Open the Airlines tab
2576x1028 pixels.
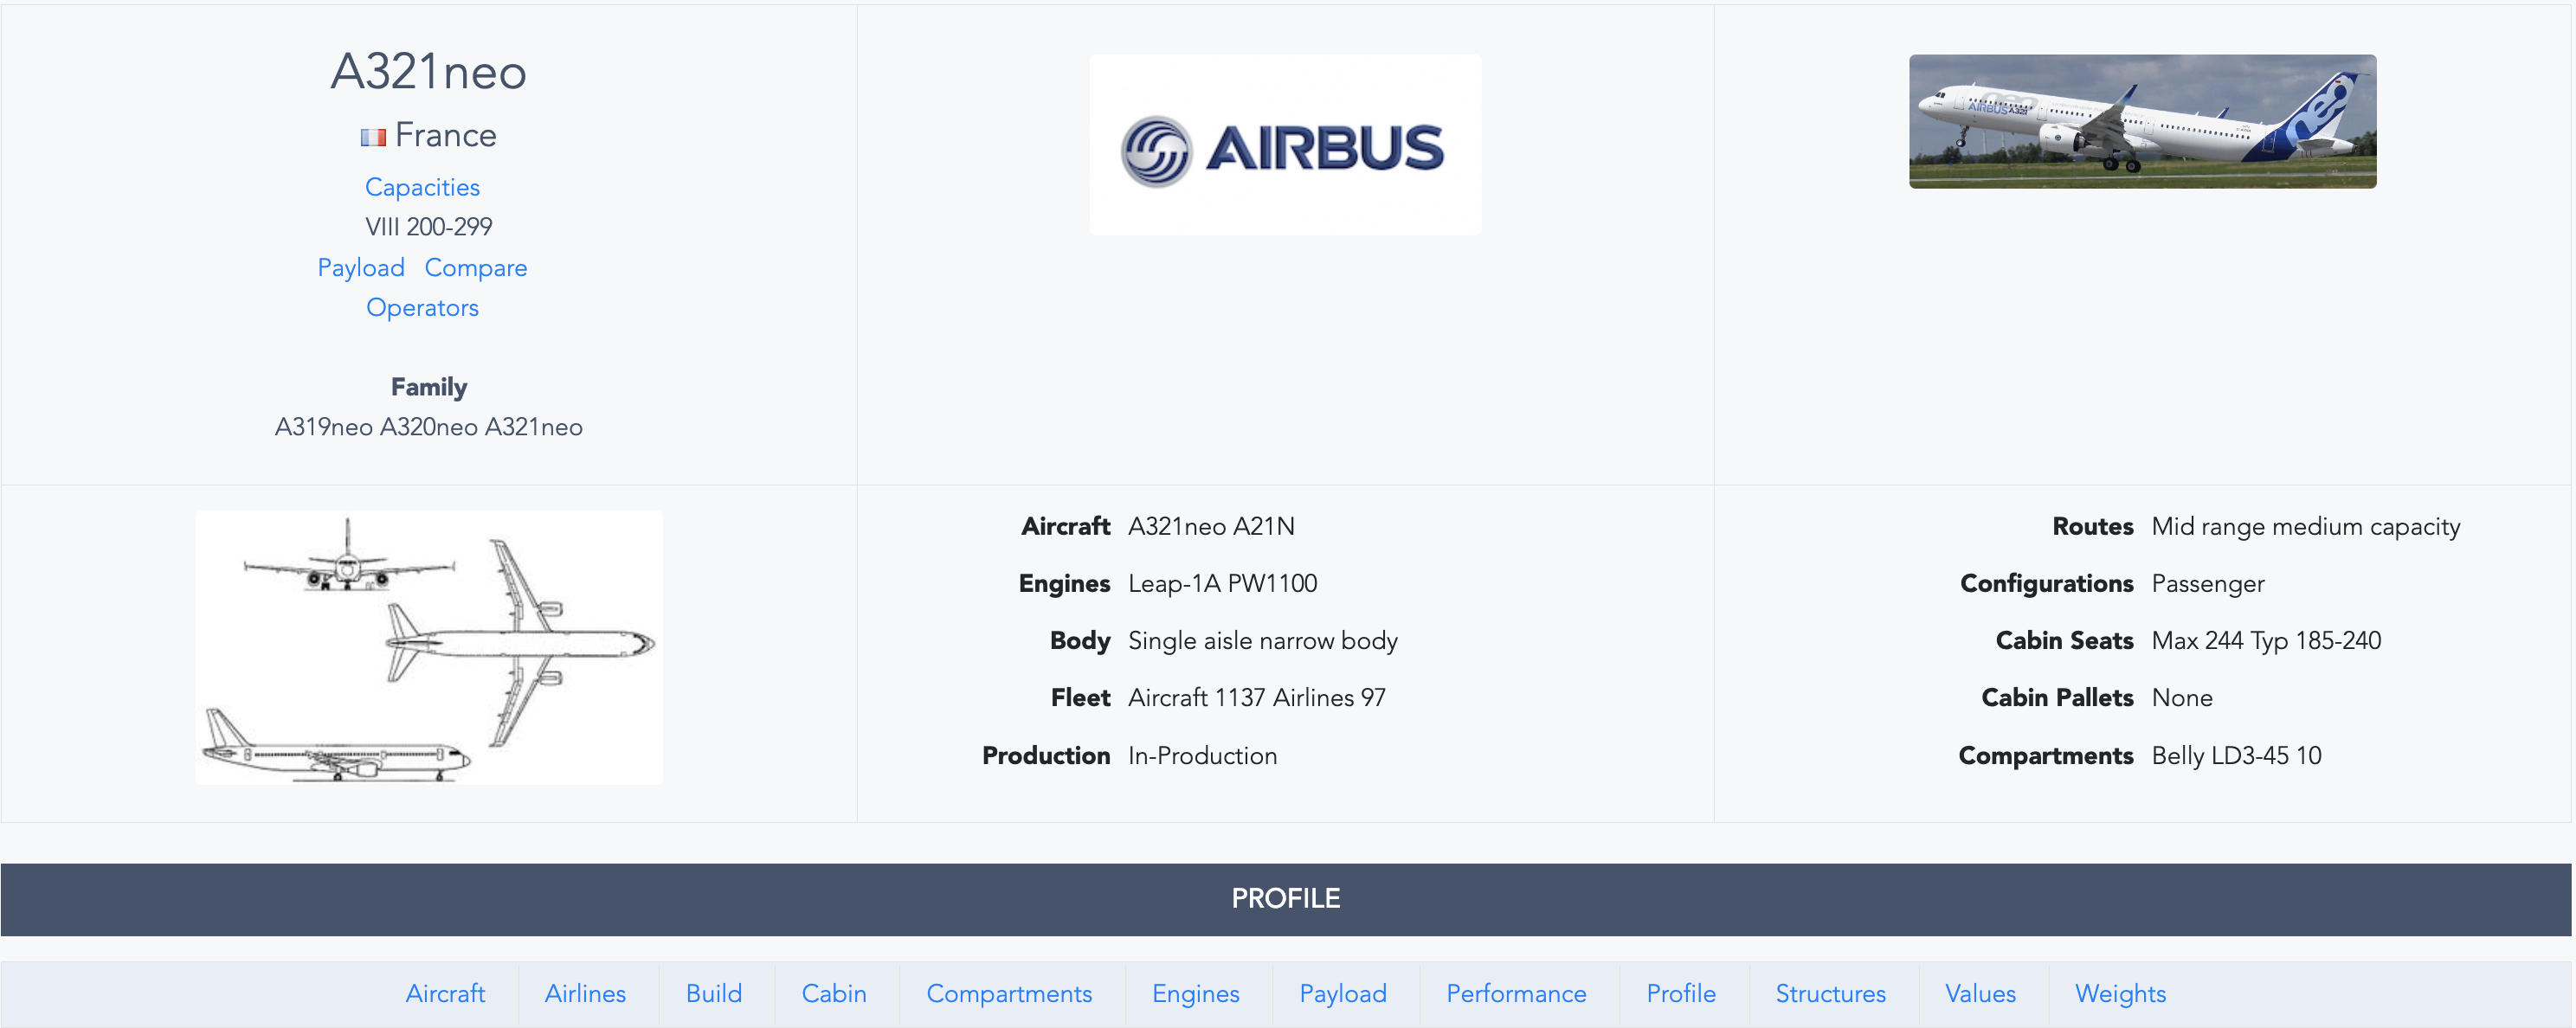(585, 994)
